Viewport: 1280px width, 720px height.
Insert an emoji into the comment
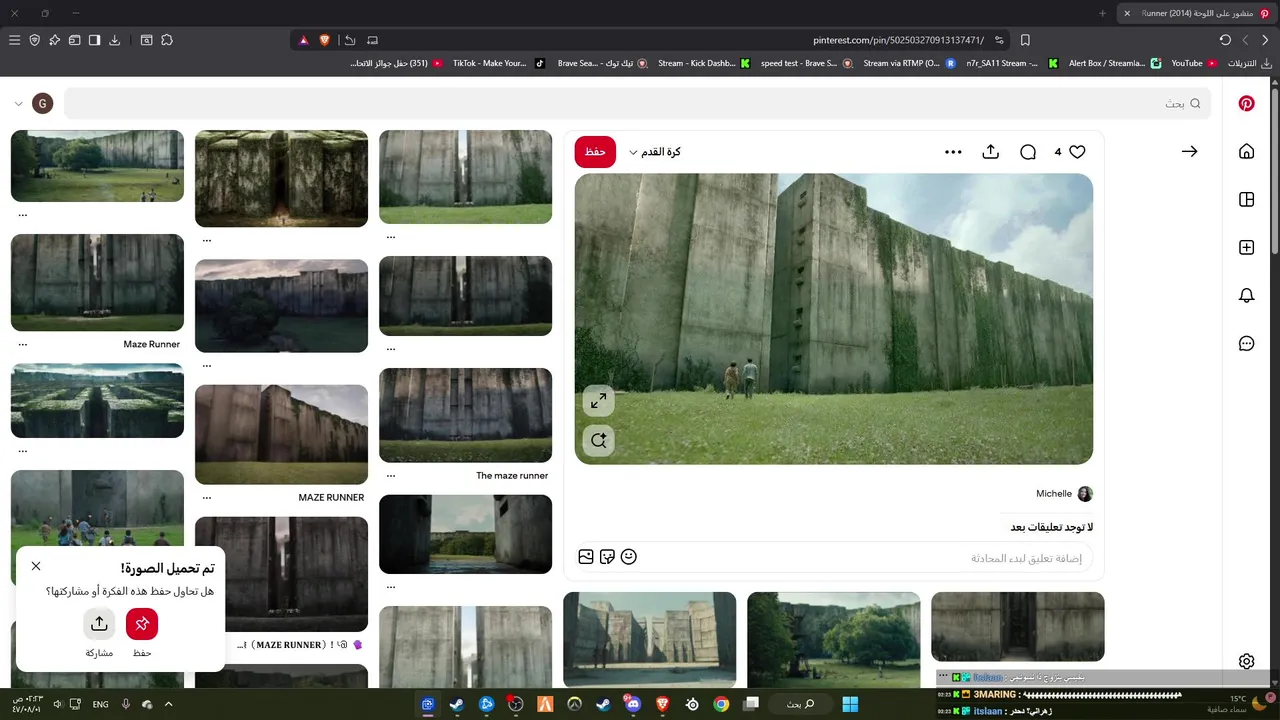(x=629, y=557)
